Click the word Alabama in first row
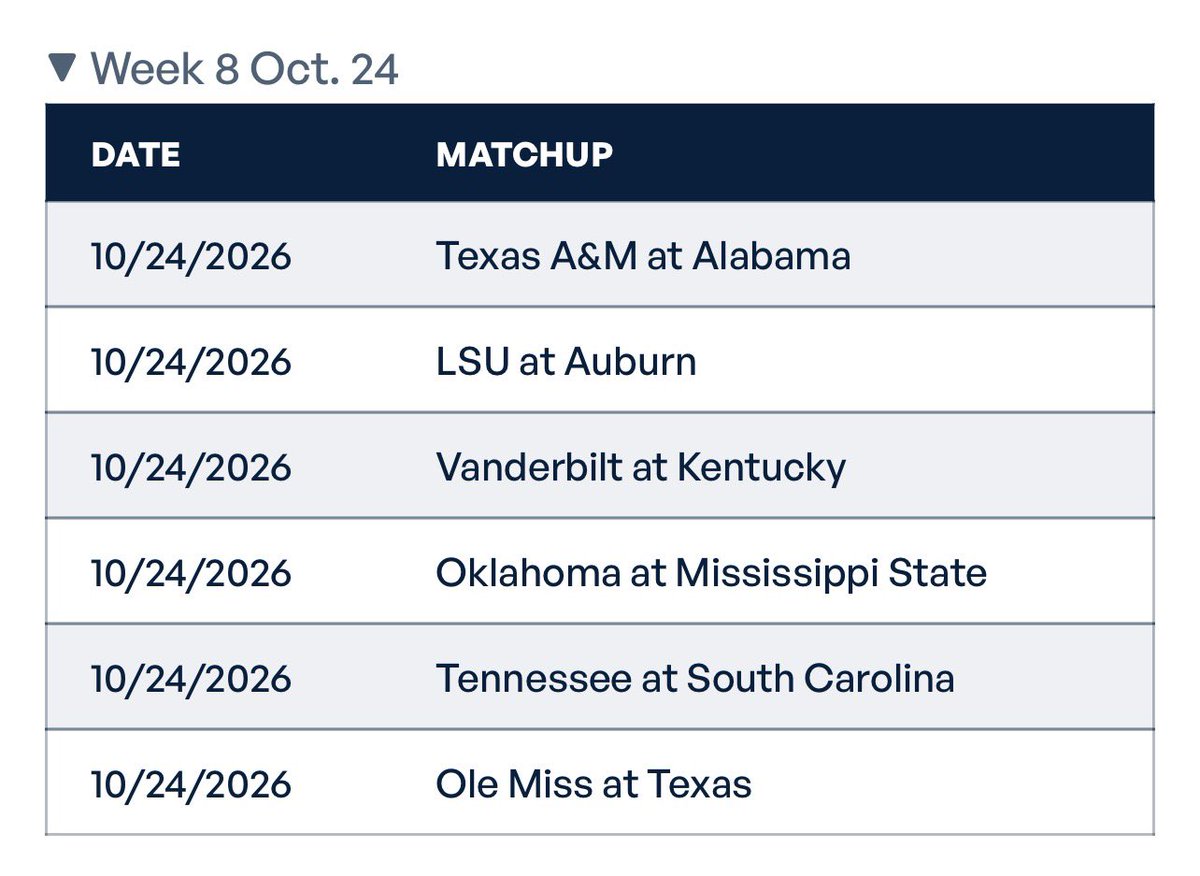Screen dimensions: 1200x876 [x=772, y=256]
